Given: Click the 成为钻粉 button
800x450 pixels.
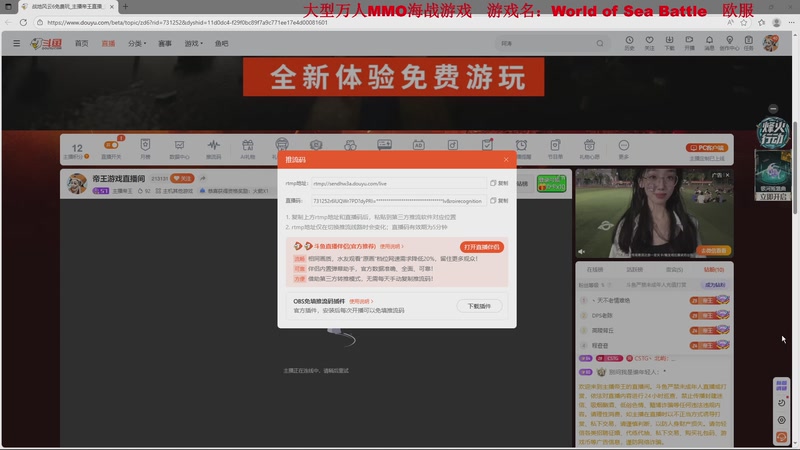Looking at the screenshot, I should [x=715, y=285].
